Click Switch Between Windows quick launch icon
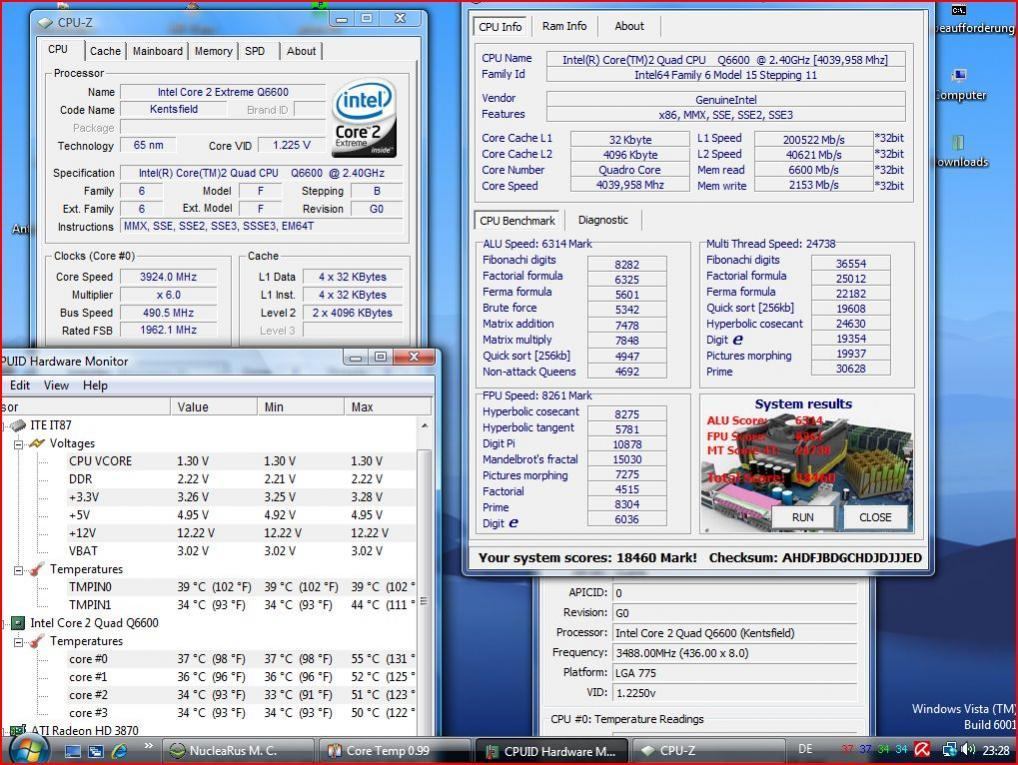The width and height of the screenshot is (1018, 765). 96,751
